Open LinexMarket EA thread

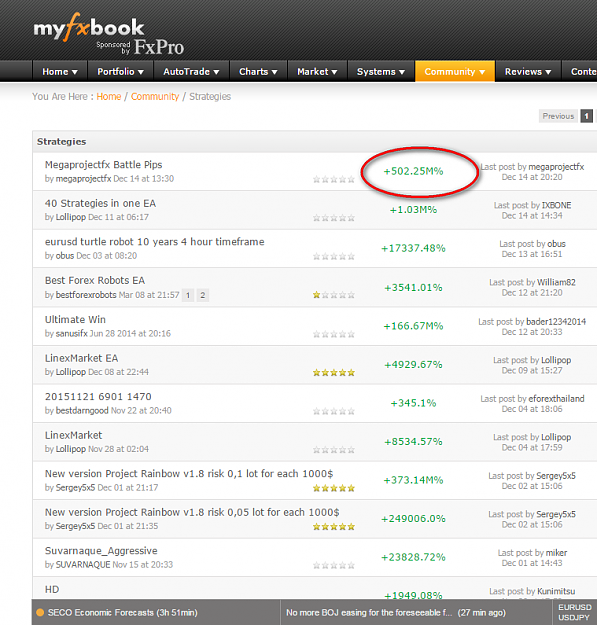tap(81, 358)
